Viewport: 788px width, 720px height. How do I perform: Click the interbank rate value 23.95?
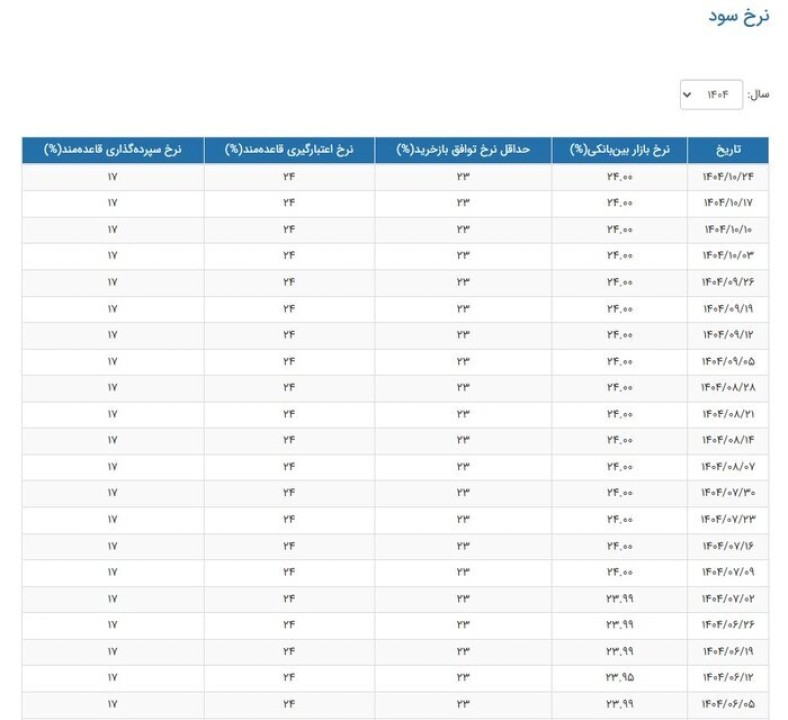(x=619, y=678)
